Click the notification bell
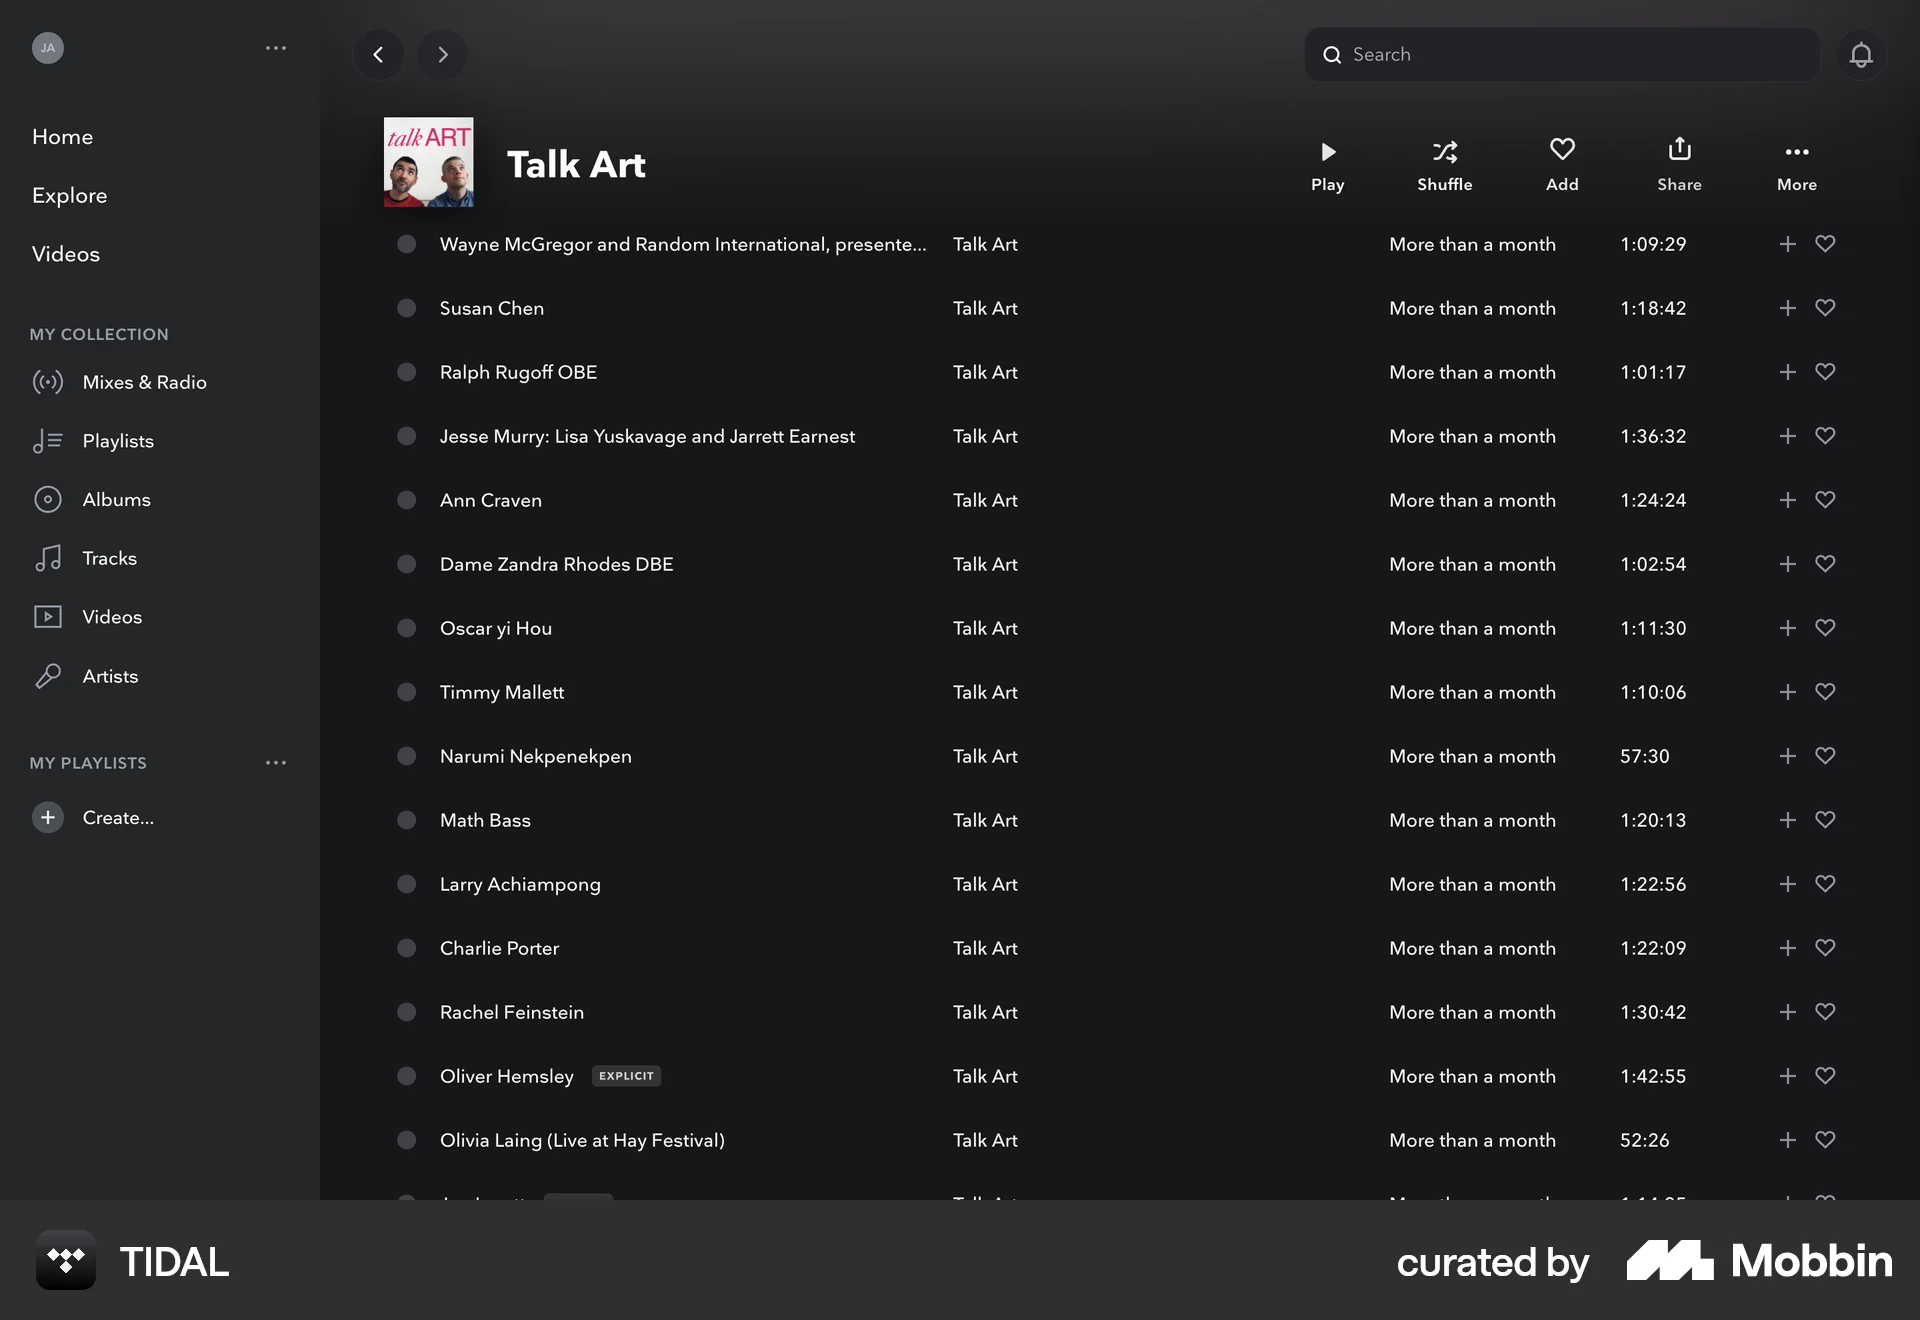 (1861, 54)
